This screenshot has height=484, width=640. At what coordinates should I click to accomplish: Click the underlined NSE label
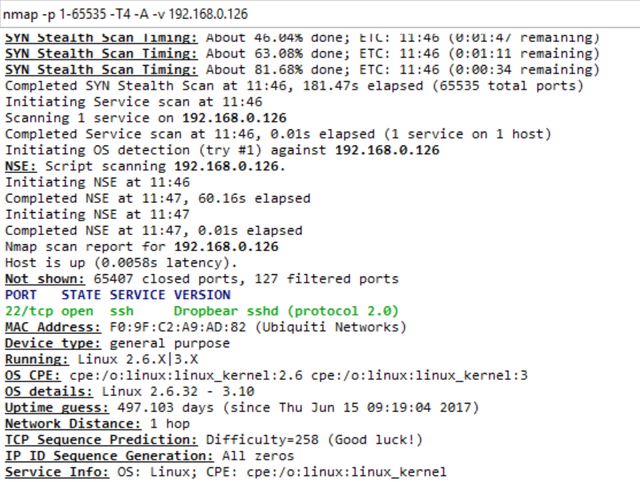click(x=17, y=166)
